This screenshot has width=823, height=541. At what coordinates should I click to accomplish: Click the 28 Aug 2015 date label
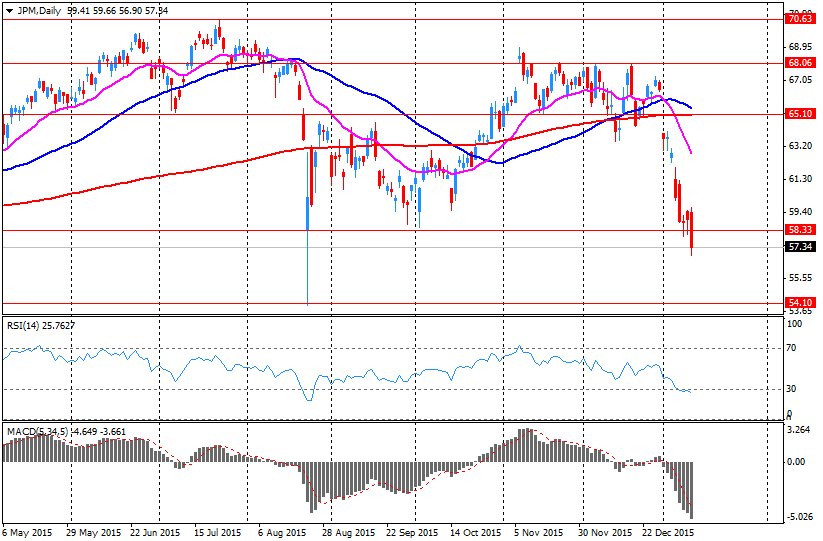349,533
